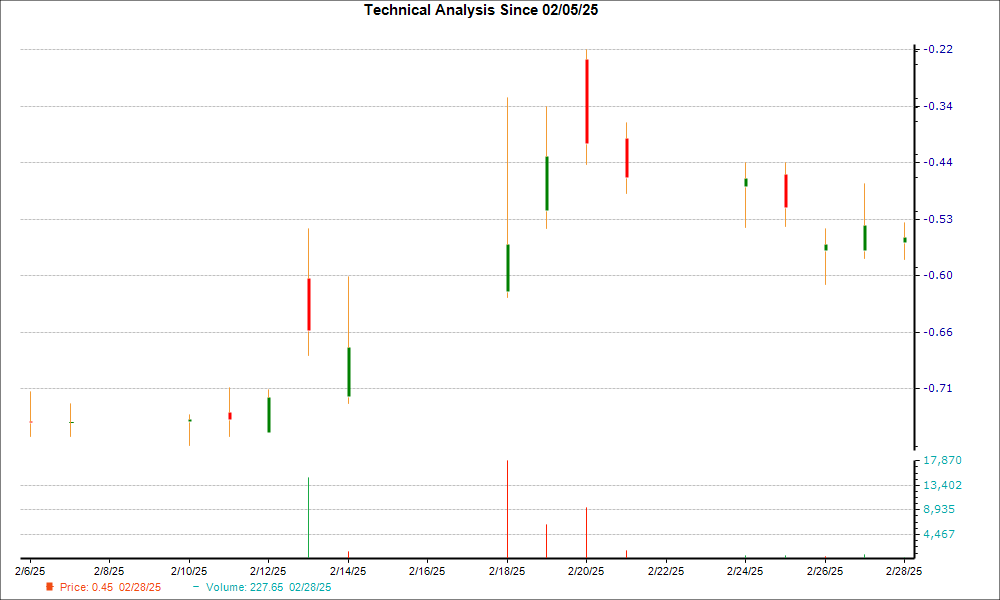Click the 2/26/25 date label
Image resolution: width=1000 pixels, height=600 pixels.
[x=825, y=571]
